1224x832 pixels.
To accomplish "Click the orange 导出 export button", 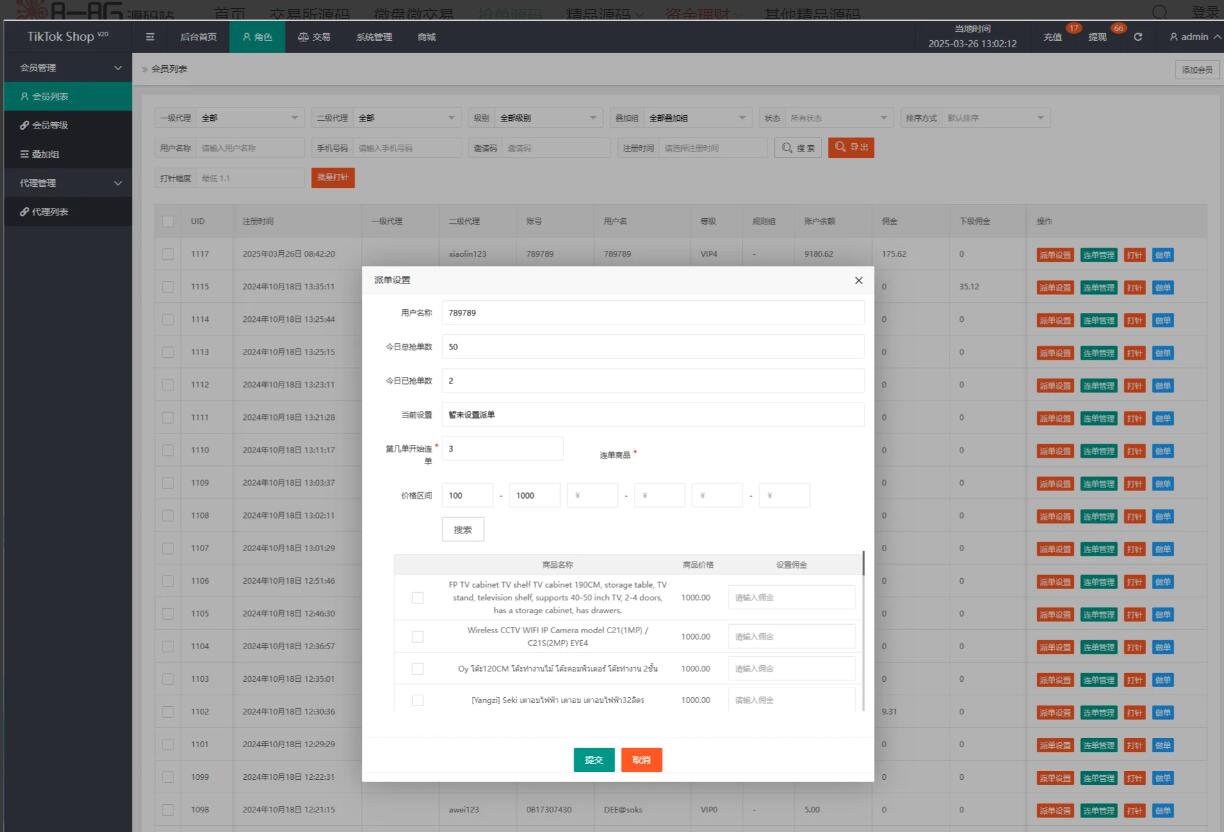I will [x=850, y=147].
